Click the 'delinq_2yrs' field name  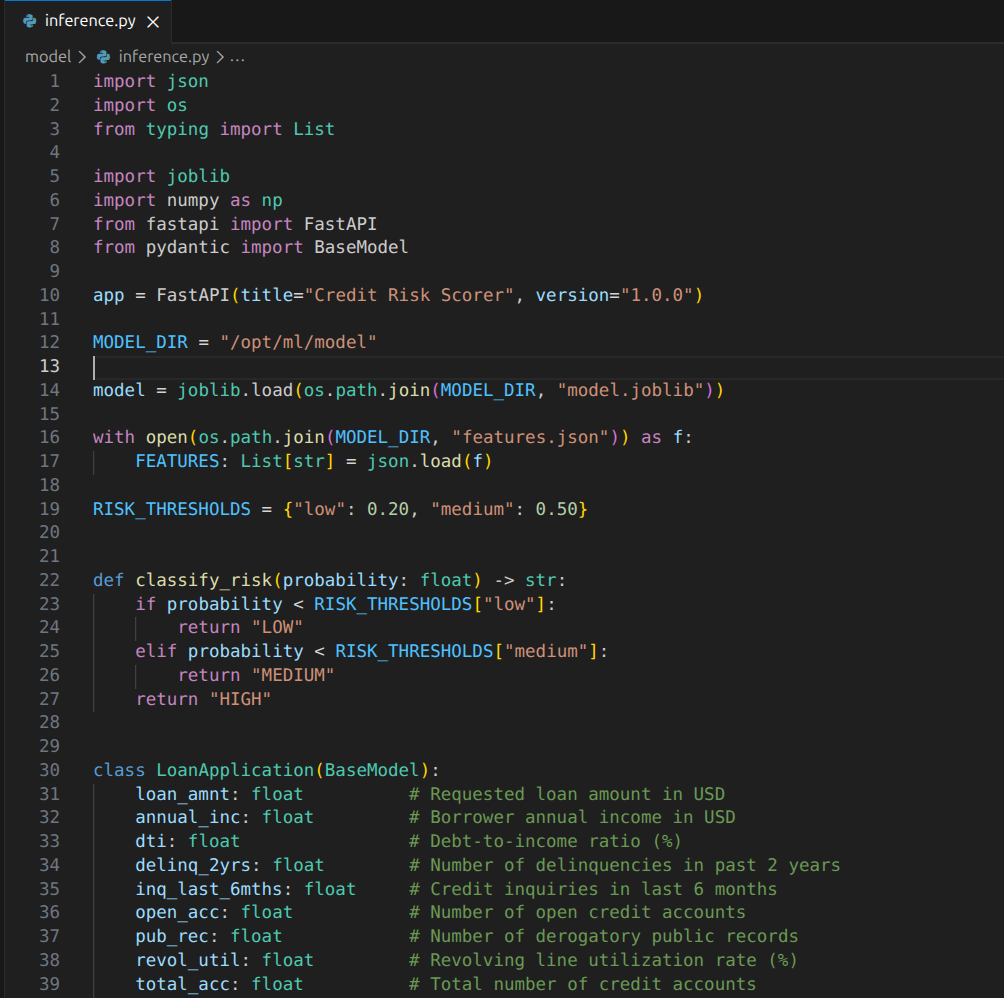coord(193,865)
